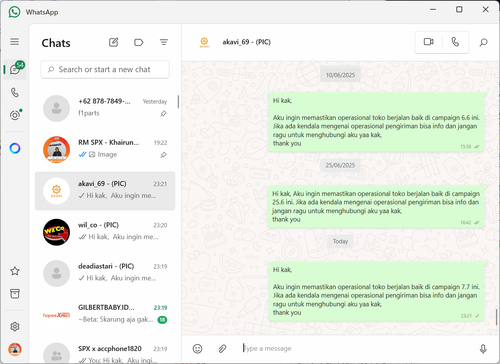The width and height of the screenshot is (500, 364).
Task: Click GILBERTBABY.ID Shopee avatar
Action: [x=56, y=315]
